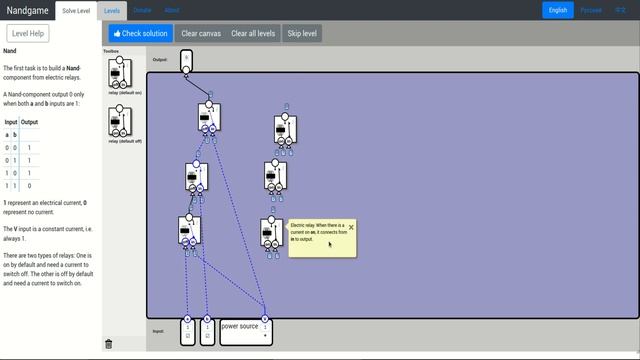
Task: Click the output connector node
Action: pyautogui.click(x=186, y=70)
